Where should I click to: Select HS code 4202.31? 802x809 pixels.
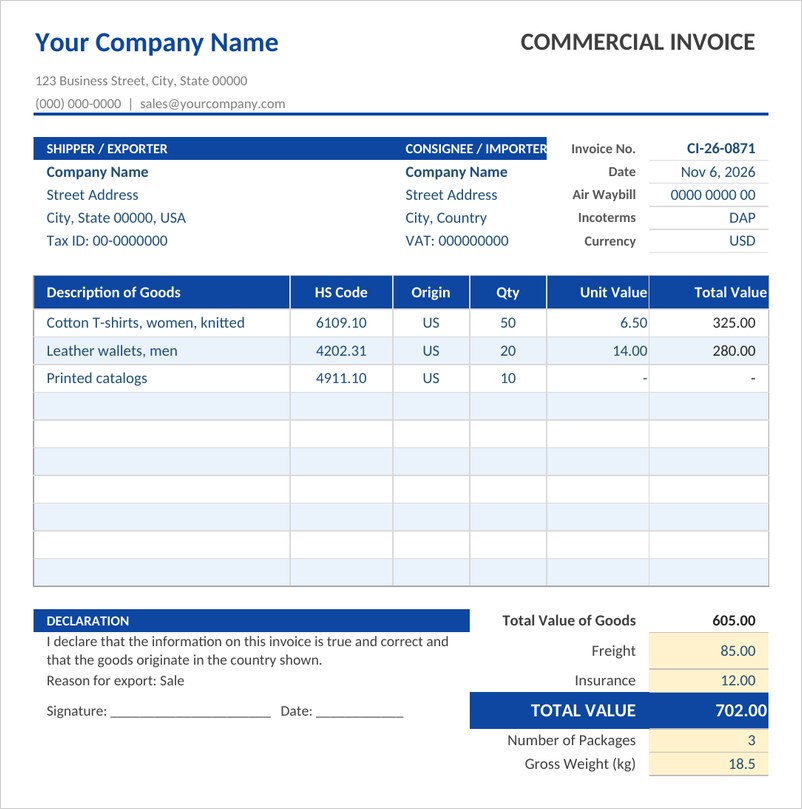click(341, 351)
